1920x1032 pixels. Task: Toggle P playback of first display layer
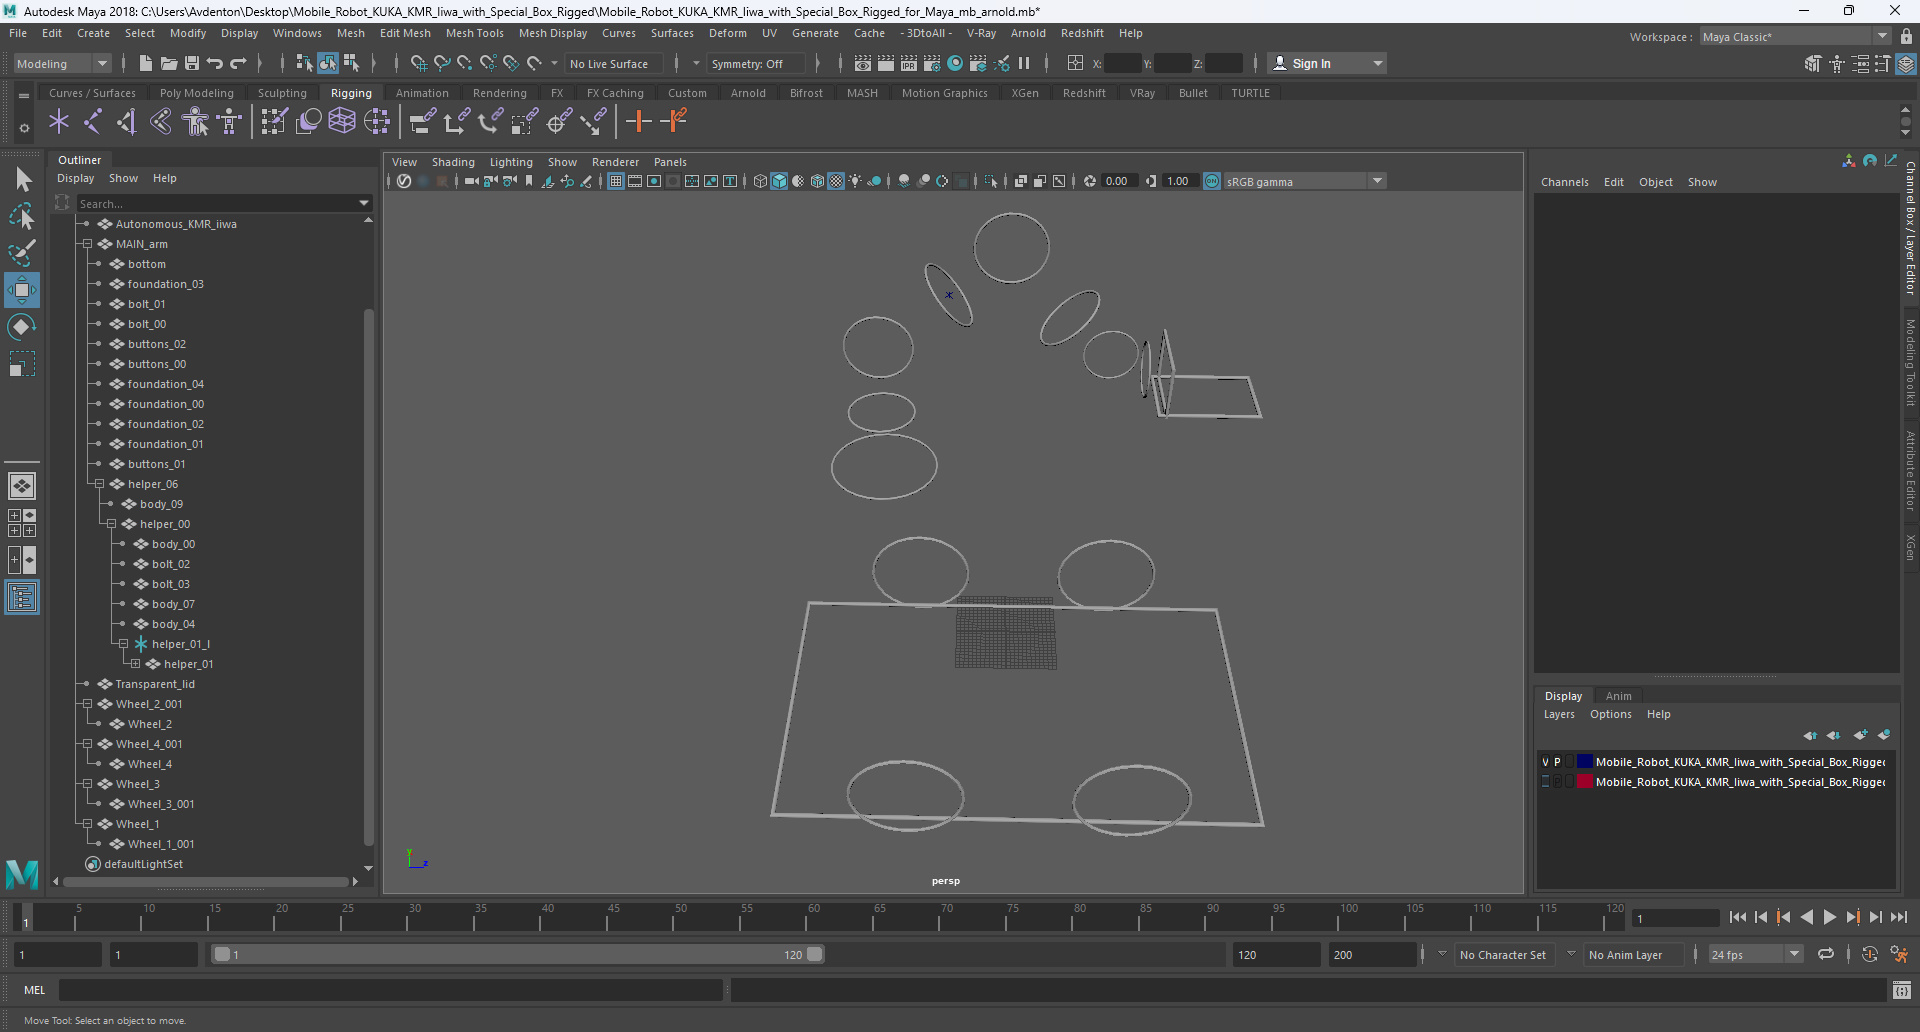(1557, 762)
